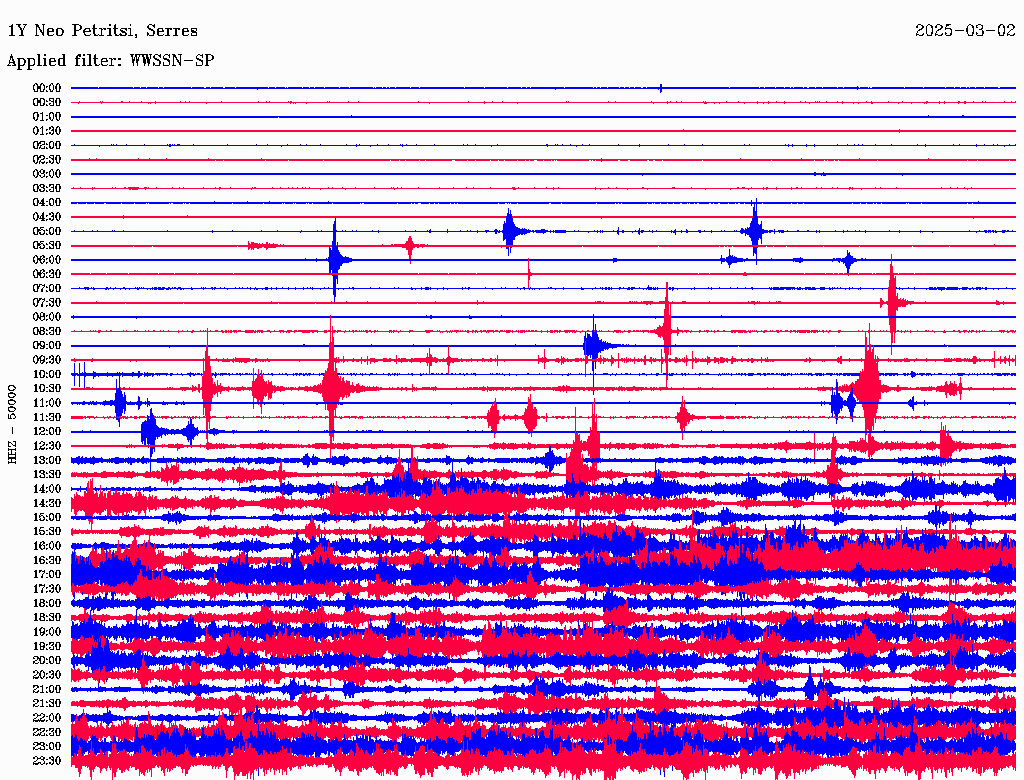
Task: Click the small blue spike on the 00:00 trace
Action: pos(661,88)
